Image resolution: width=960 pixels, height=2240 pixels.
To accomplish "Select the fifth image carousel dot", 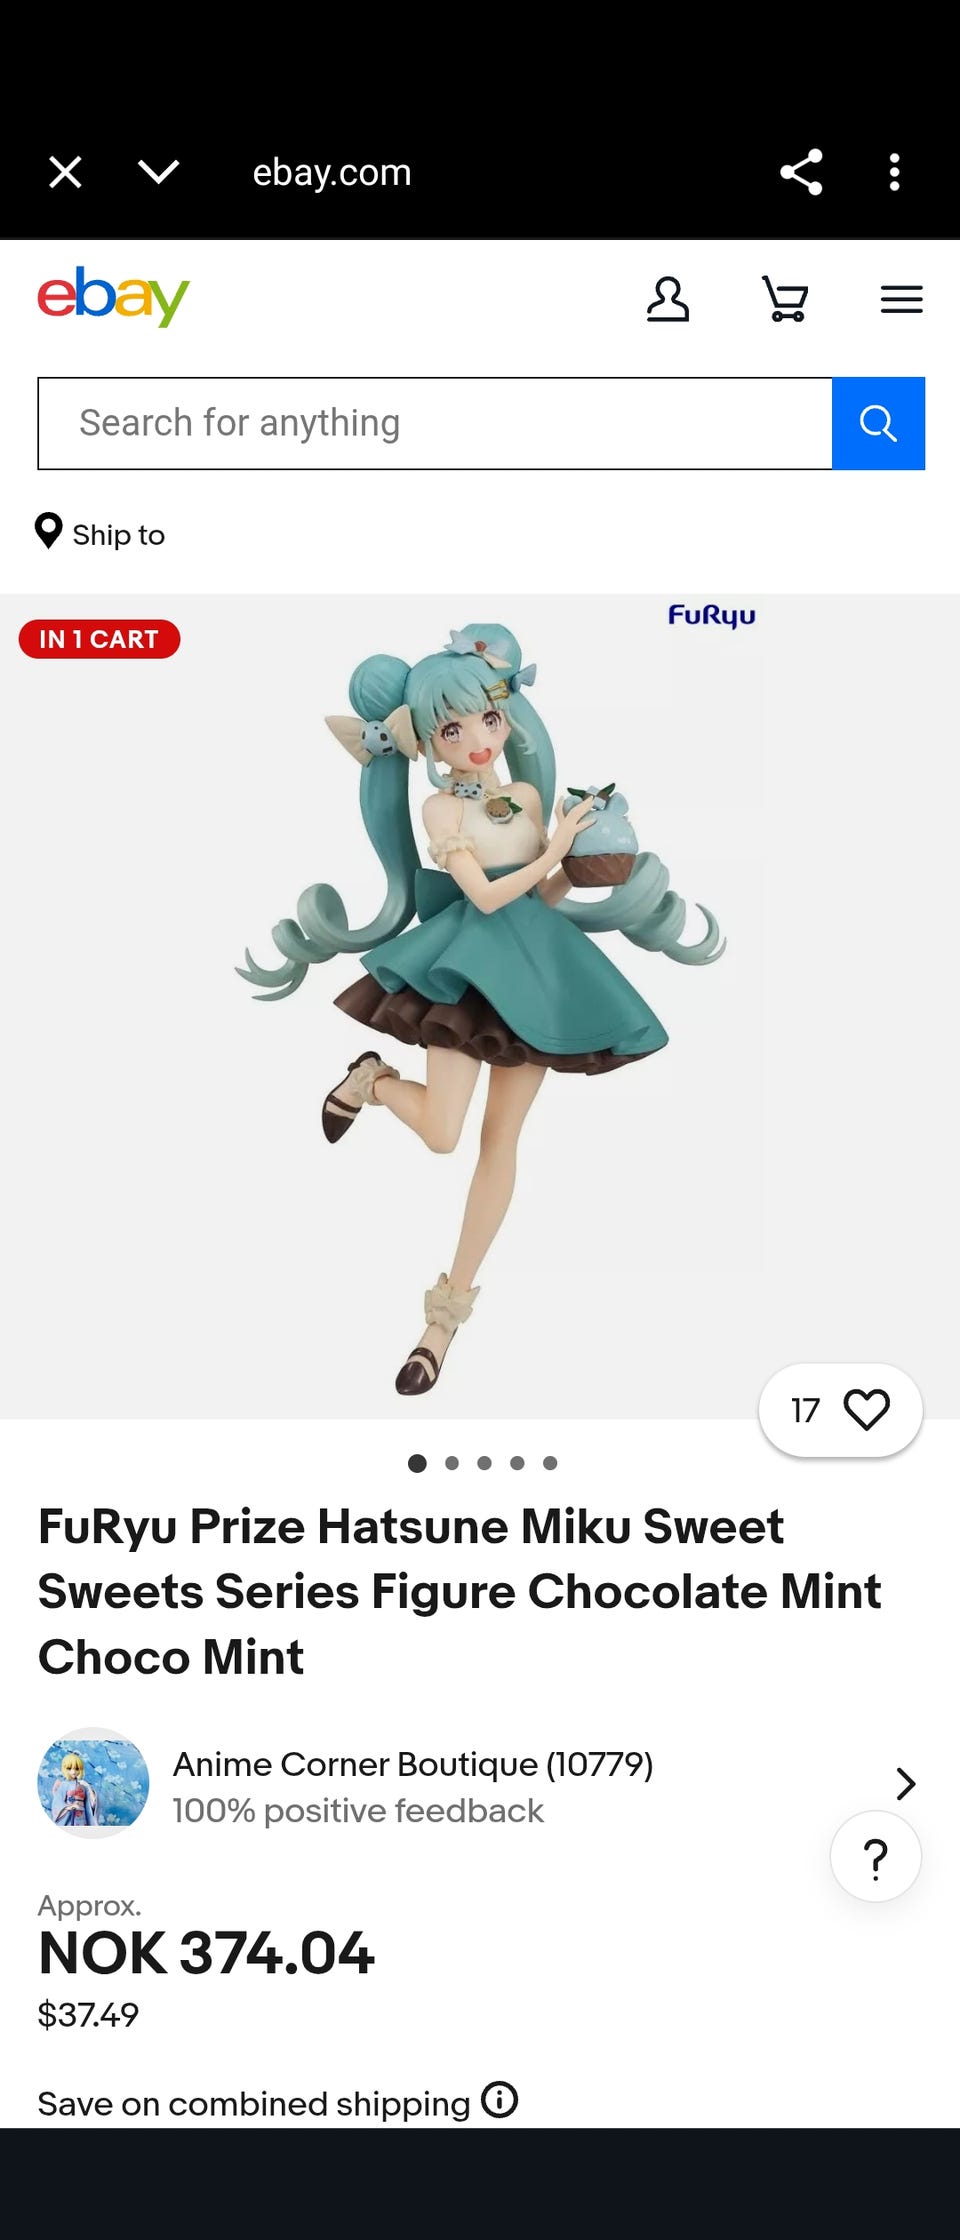I will pos(550,1463).
